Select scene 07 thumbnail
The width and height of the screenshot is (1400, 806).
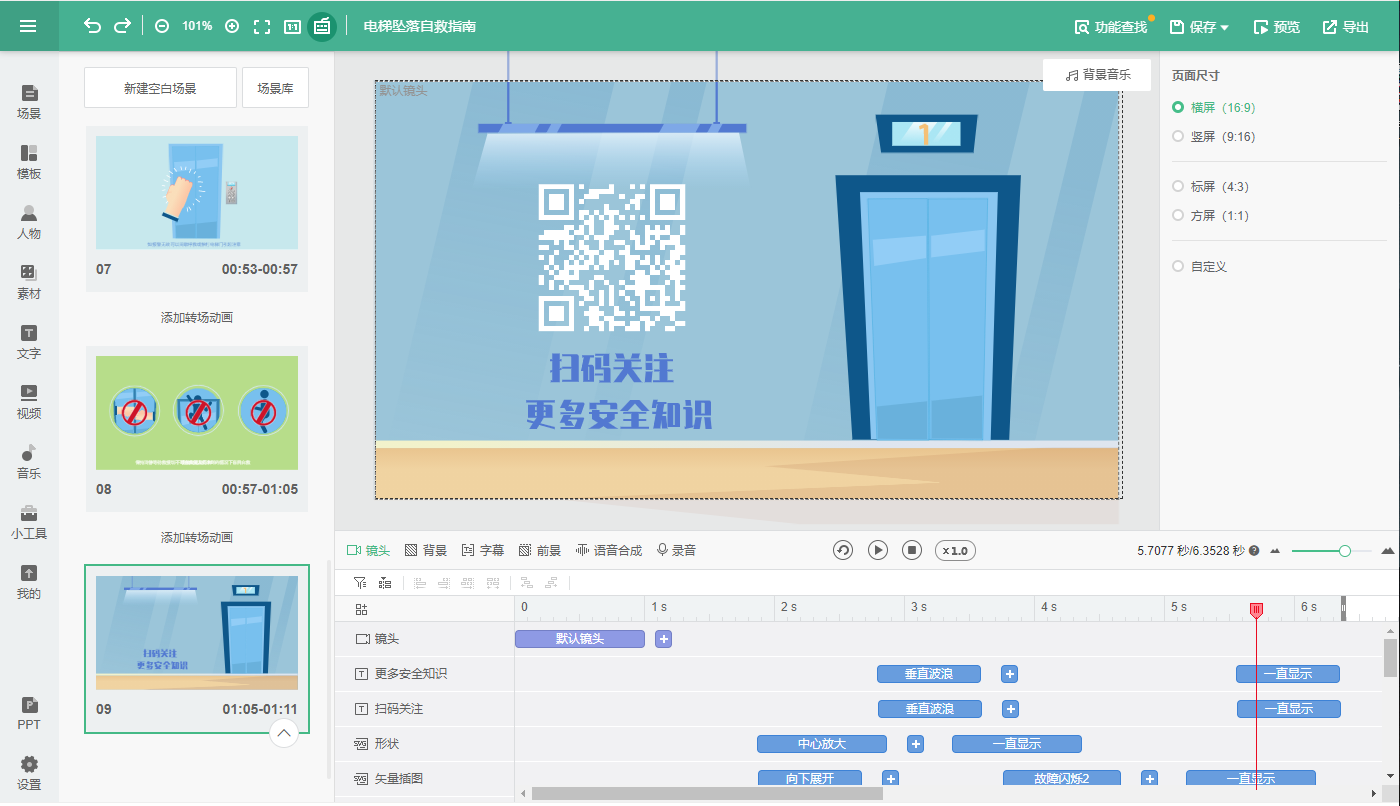[197, 192]
